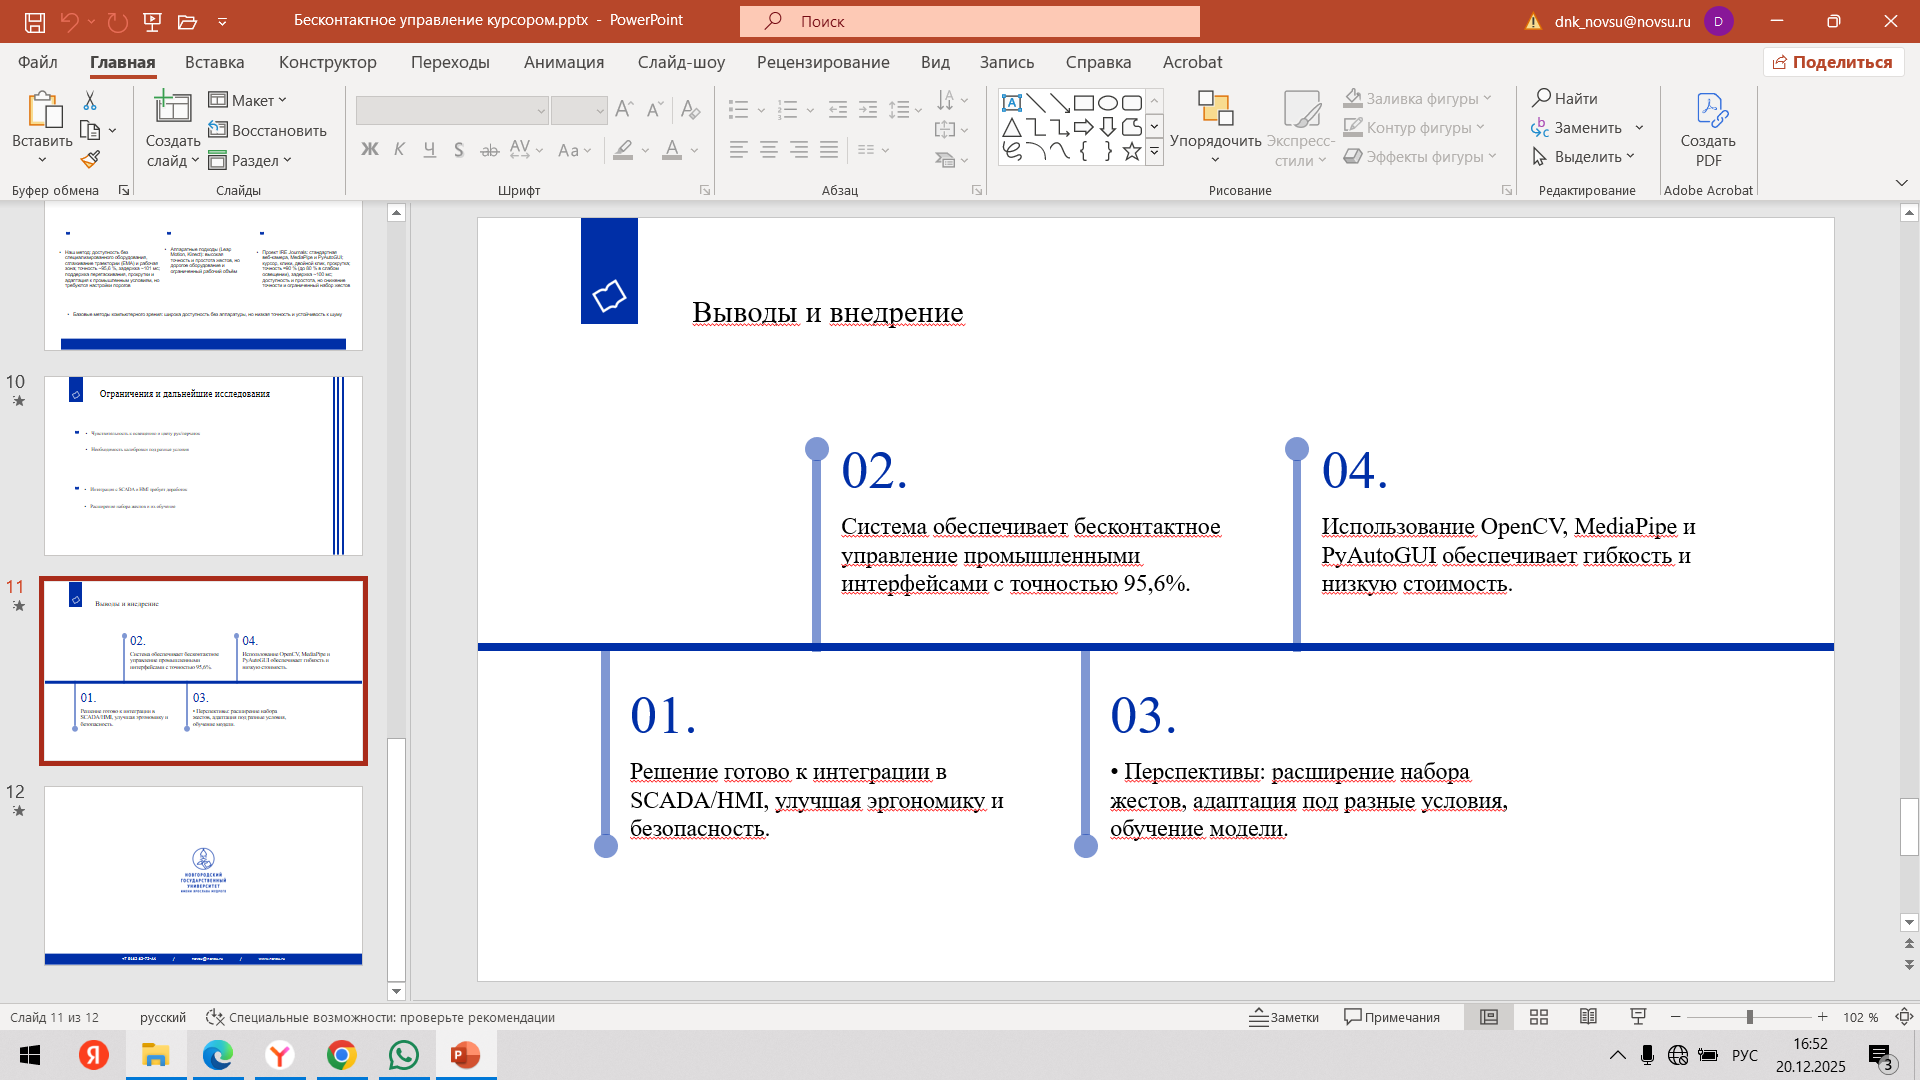Toggle Normal view button in status bar

1489,1017
